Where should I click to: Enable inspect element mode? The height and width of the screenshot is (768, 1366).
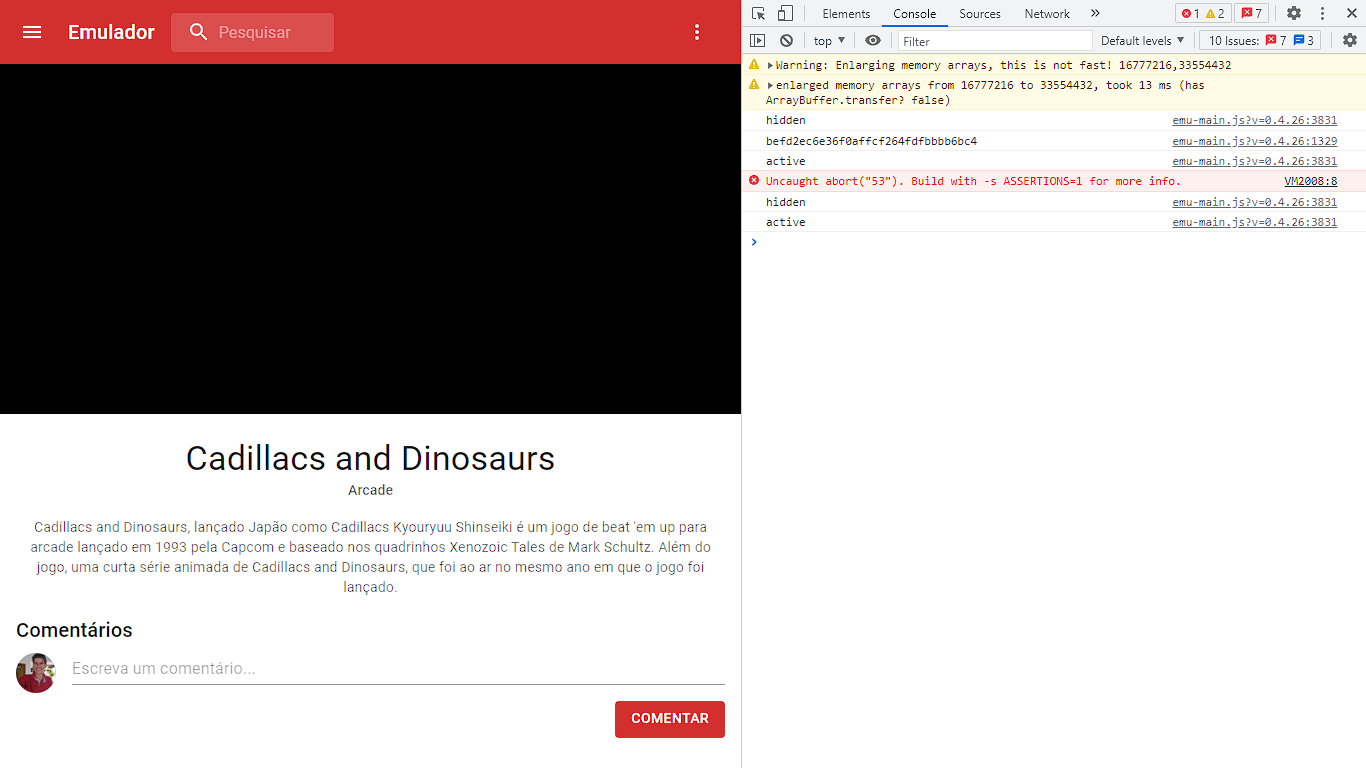tap(758, 13)
